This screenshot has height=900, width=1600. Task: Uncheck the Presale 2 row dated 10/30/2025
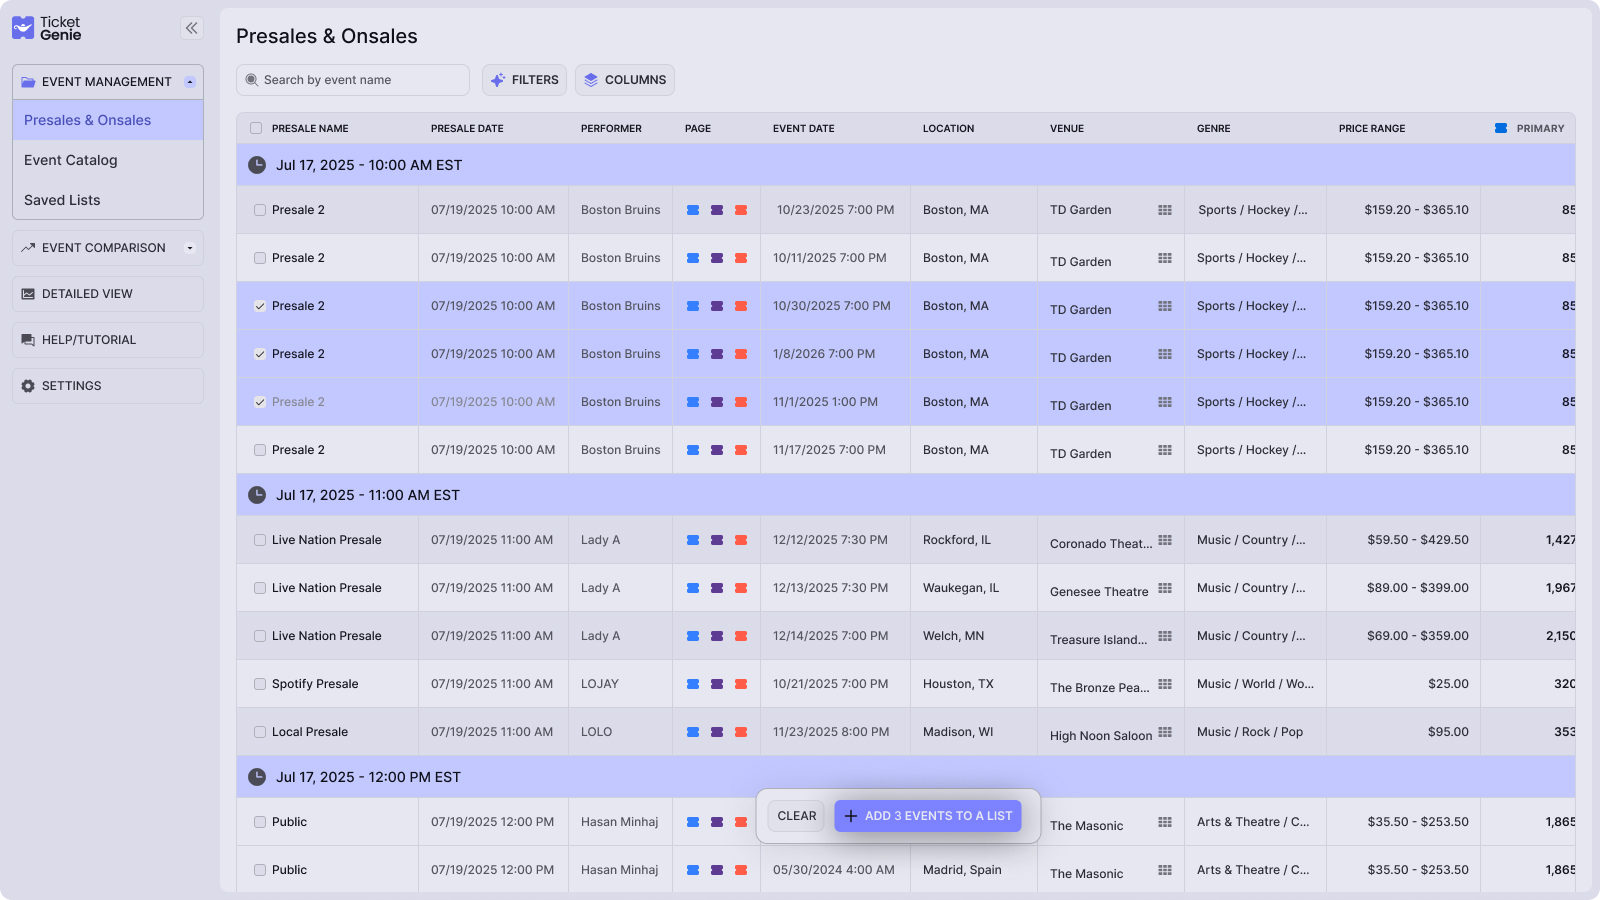(x=260, y=306)
